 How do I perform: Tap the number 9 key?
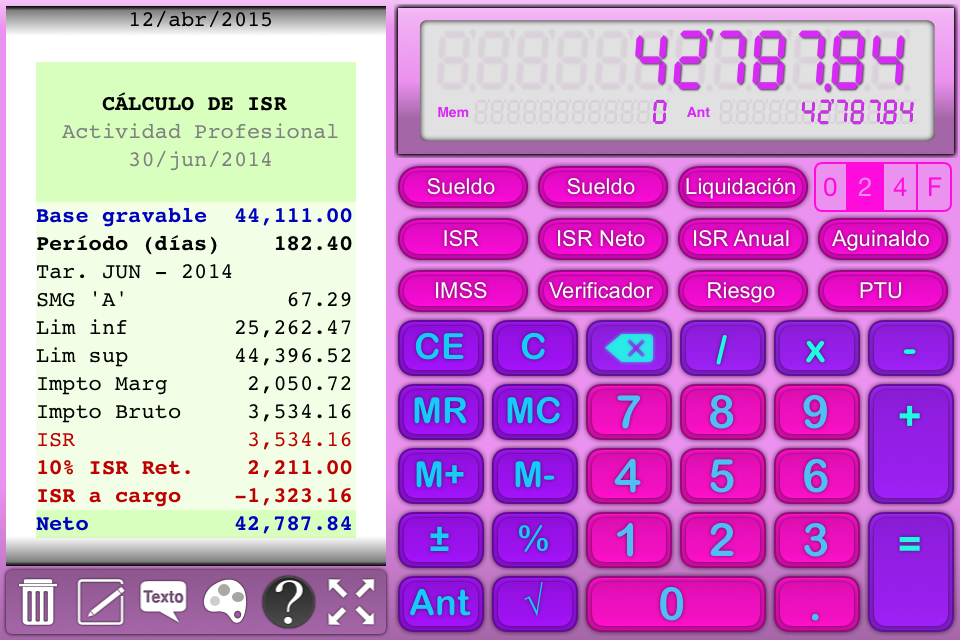(816, 412)
